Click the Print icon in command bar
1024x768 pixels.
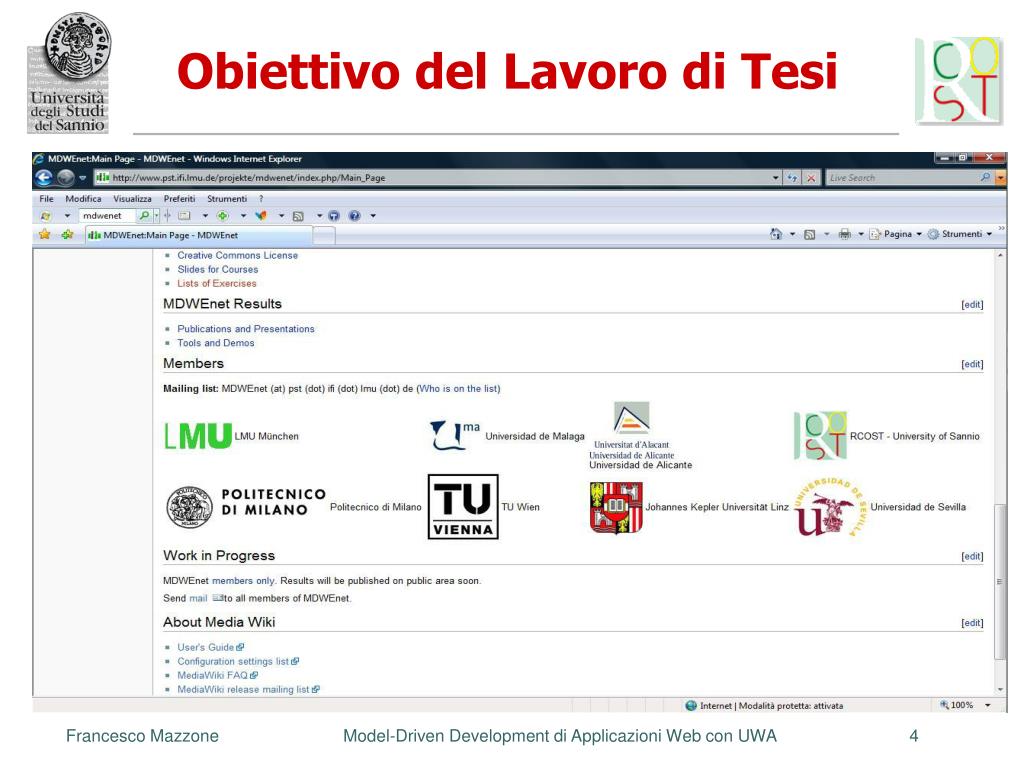coord(844,234)
